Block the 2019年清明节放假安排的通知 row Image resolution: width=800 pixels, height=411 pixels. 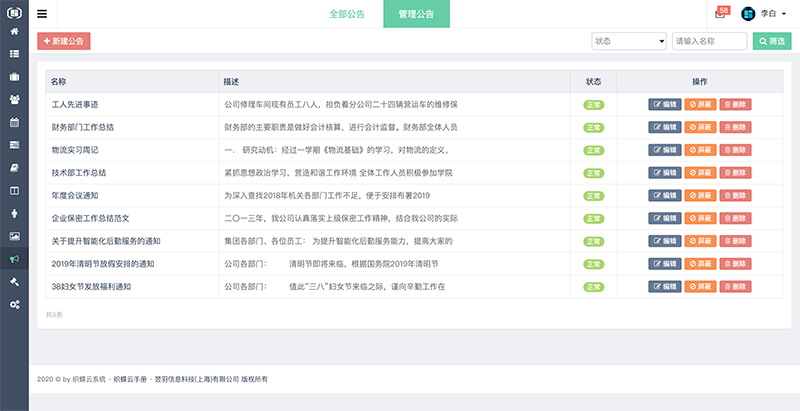(701, 264)
